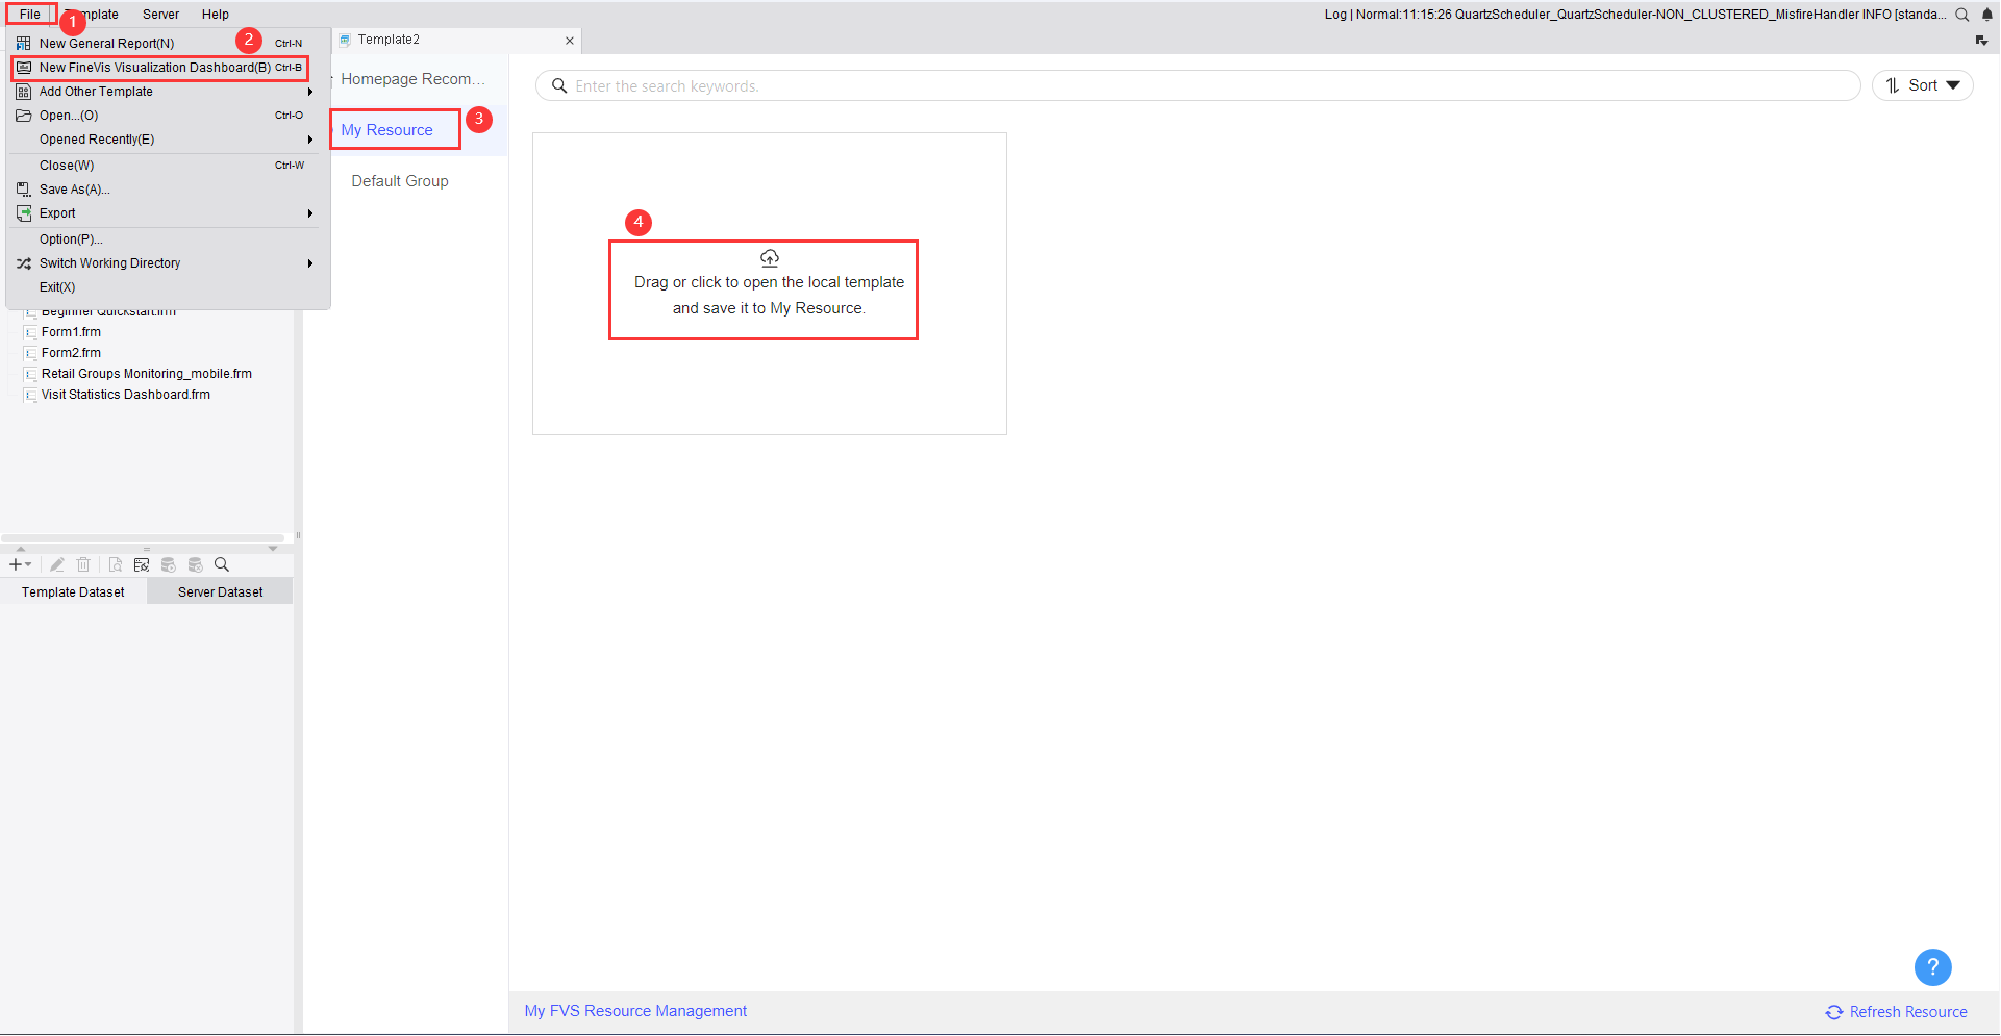The height and width of the screenshot is (1036, 2001).
Task: Expand Add Other Template submenu
Action: point(167,91)
